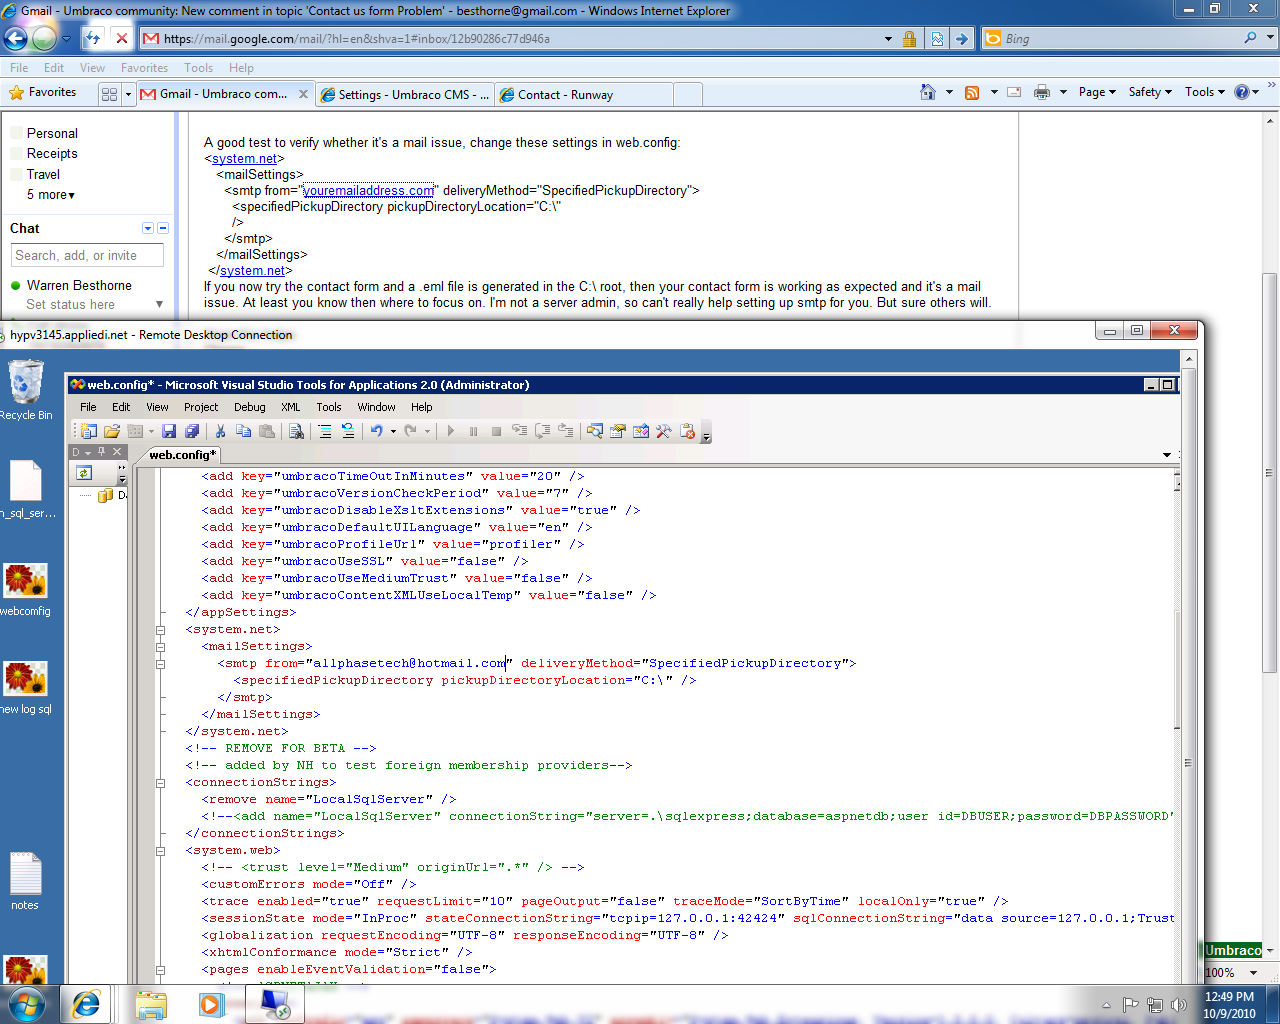This screenshot has width=1280, height=1024.
Task: Undo last edit in Visual Studio
Action: click(x=377, y=431)
